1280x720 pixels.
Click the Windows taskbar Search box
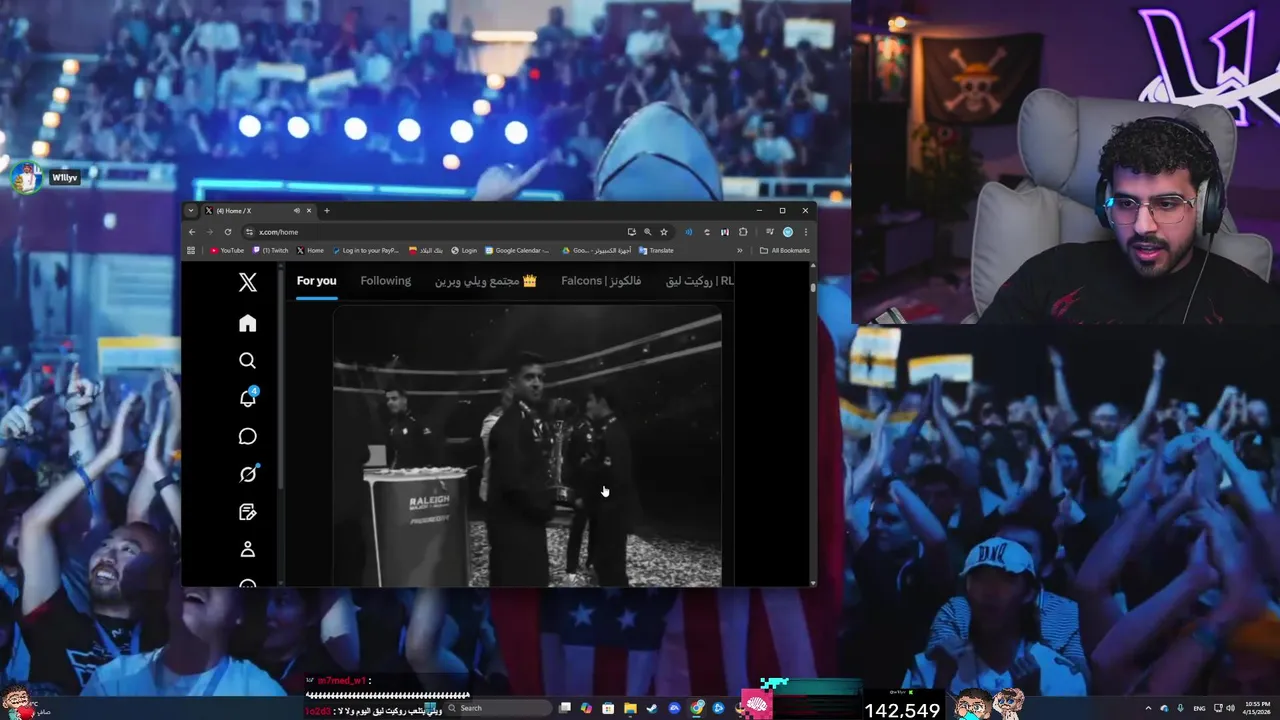pyautogui.click(x=498, y=708)
